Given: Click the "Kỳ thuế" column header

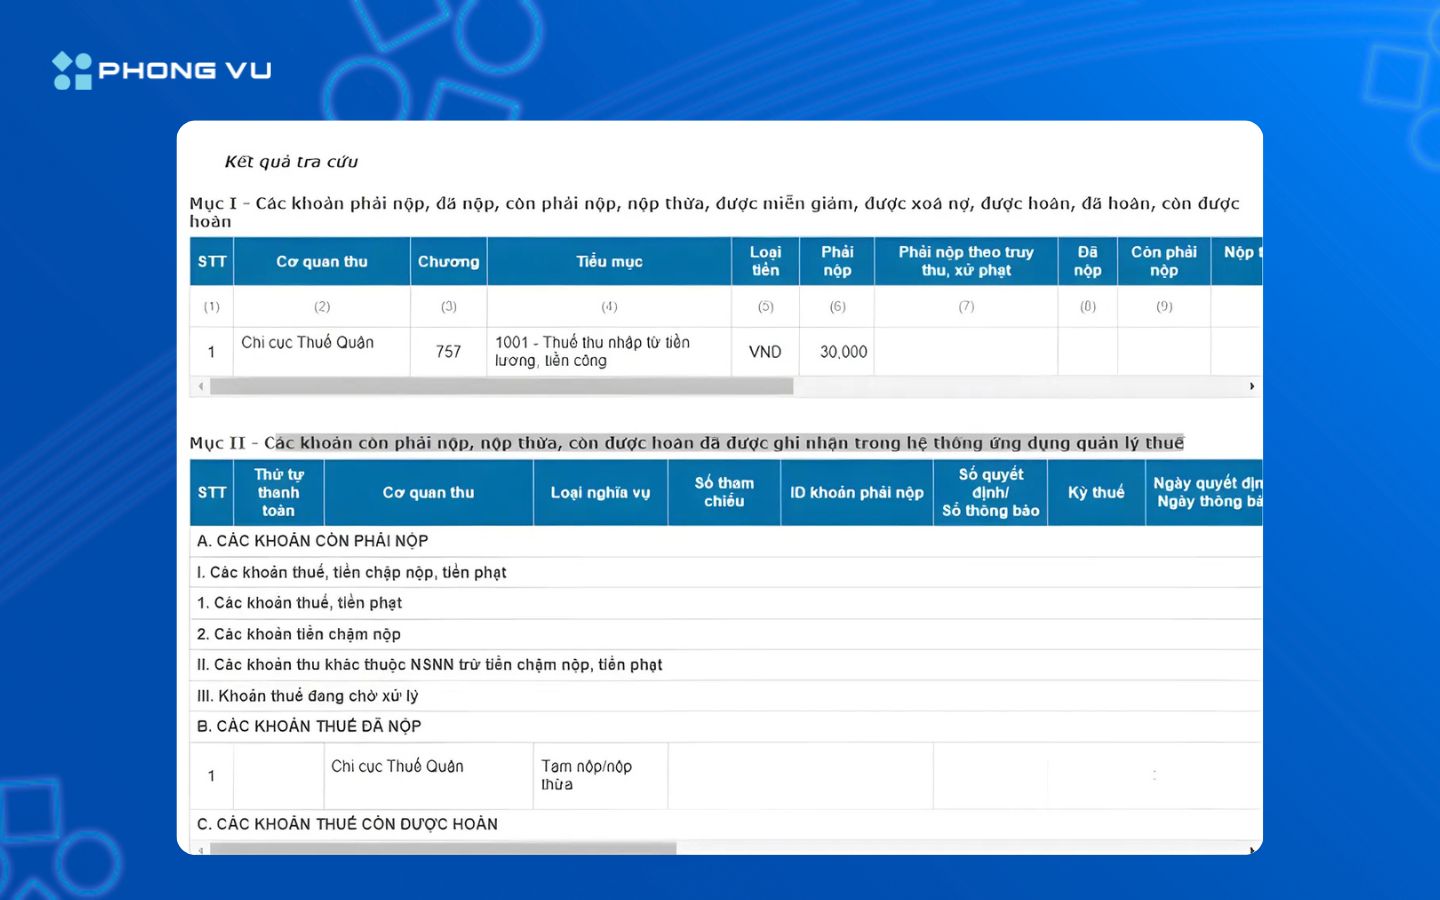Looking at the screenshot, I should pos(1096,493).
